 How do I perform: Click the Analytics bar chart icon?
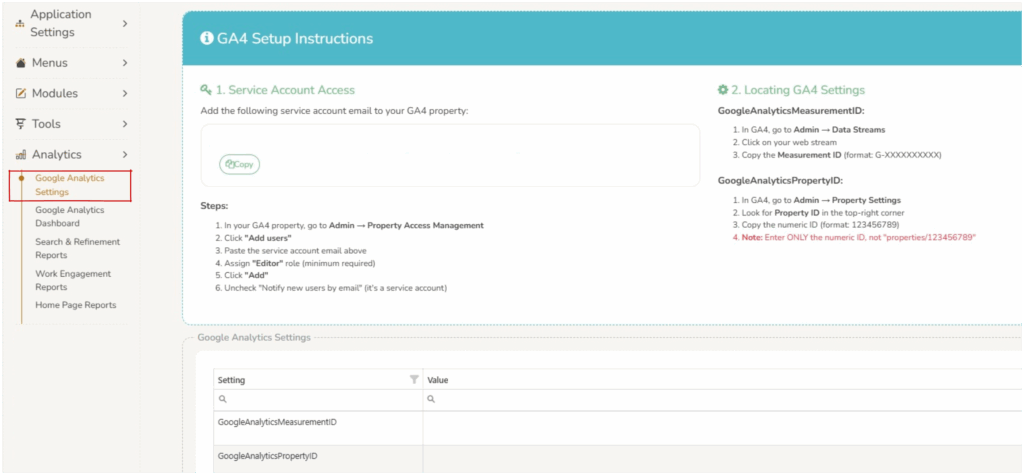click(x=21, y=155)
